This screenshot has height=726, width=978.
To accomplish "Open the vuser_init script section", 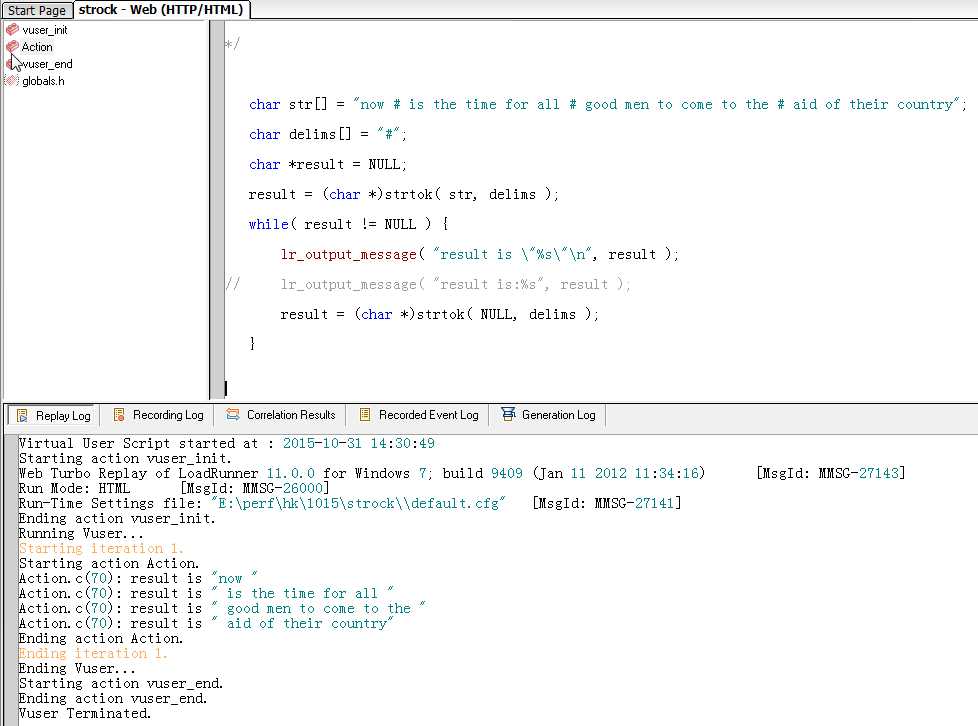I will [44, 30].
